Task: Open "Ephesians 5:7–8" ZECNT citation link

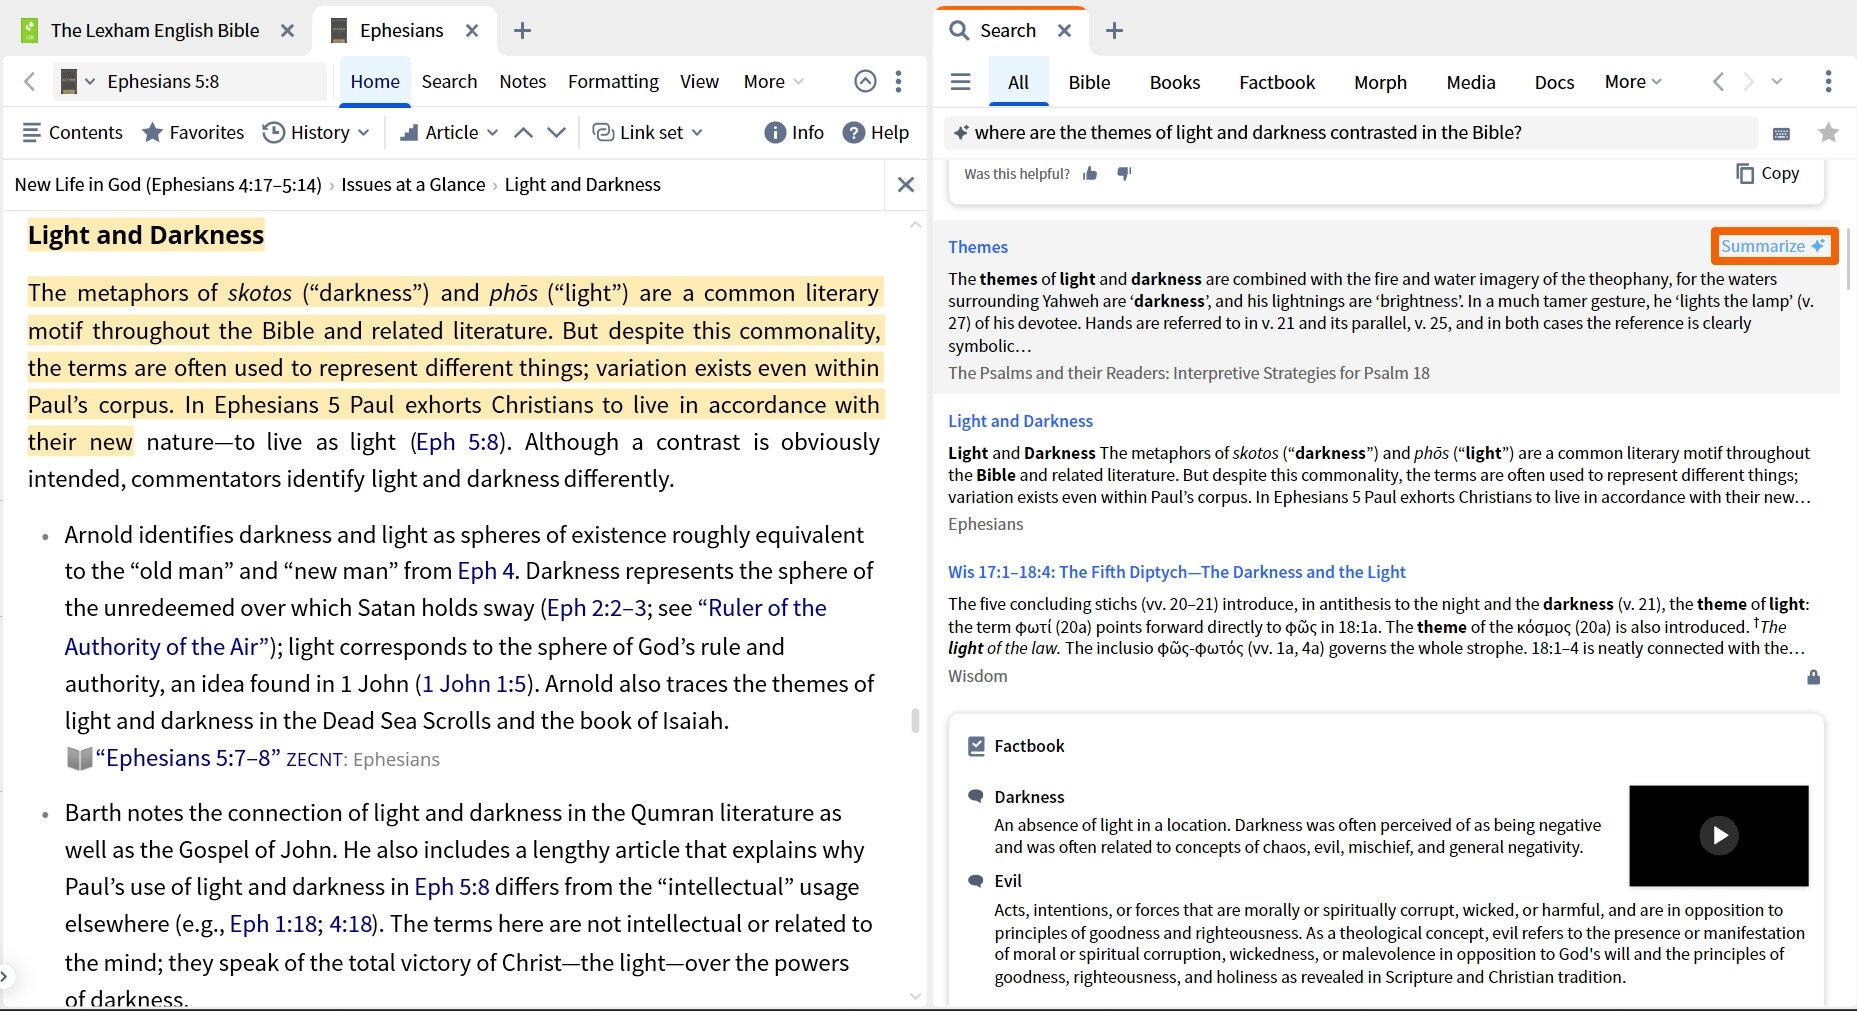Action: point(188,759)
